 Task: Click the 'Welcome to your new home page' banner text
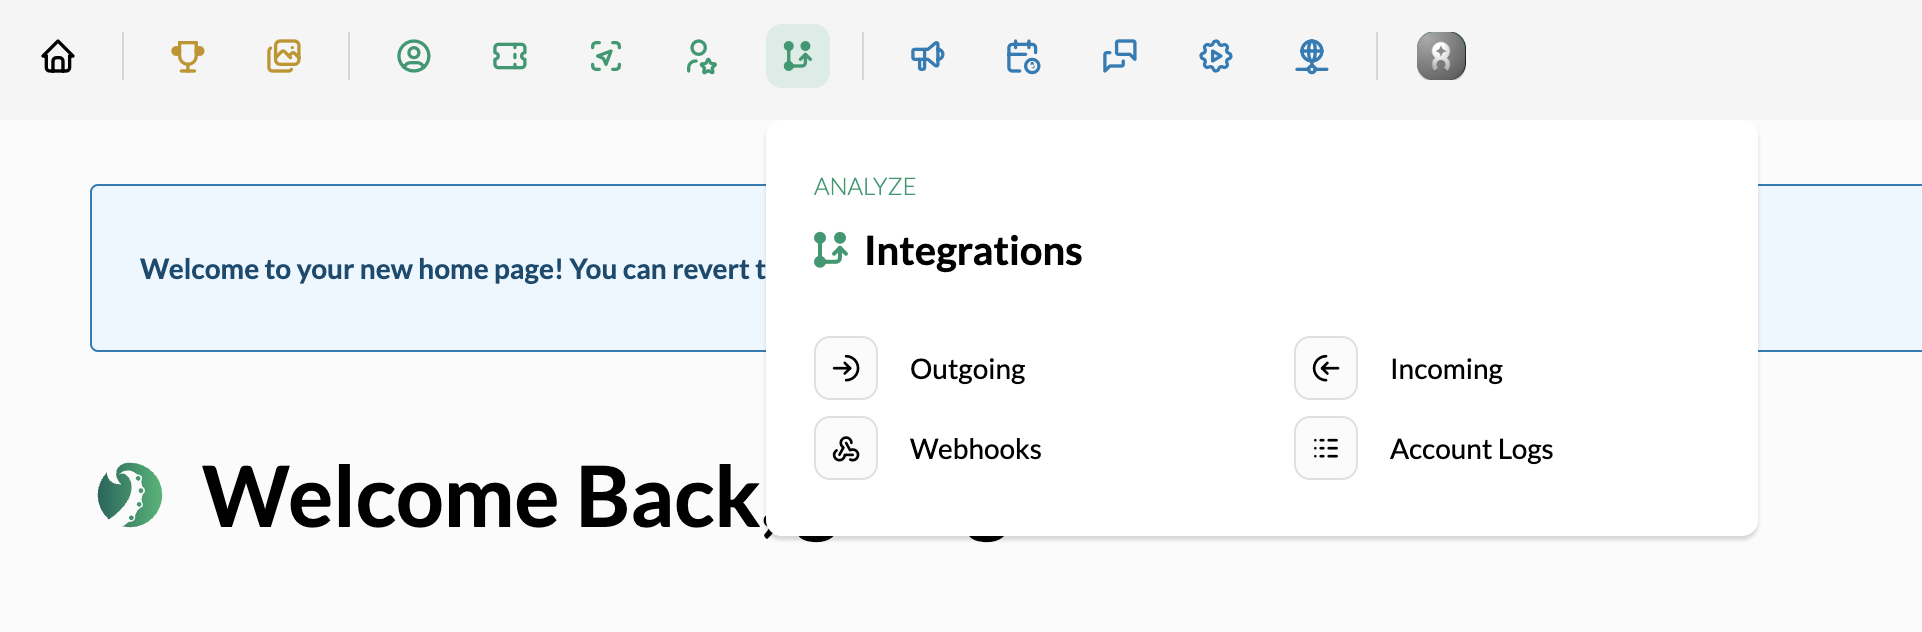[453, 269]
